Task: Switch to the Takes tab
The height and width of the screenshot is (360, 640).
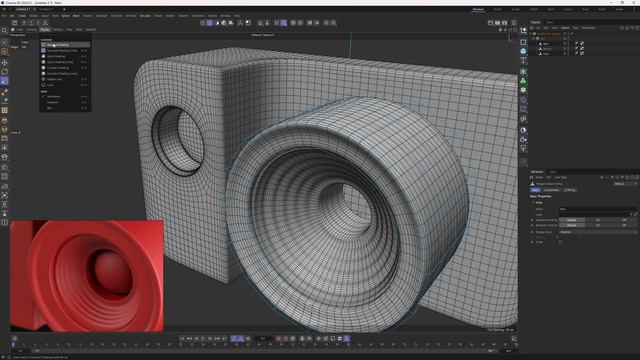Action: click(550, 22)
